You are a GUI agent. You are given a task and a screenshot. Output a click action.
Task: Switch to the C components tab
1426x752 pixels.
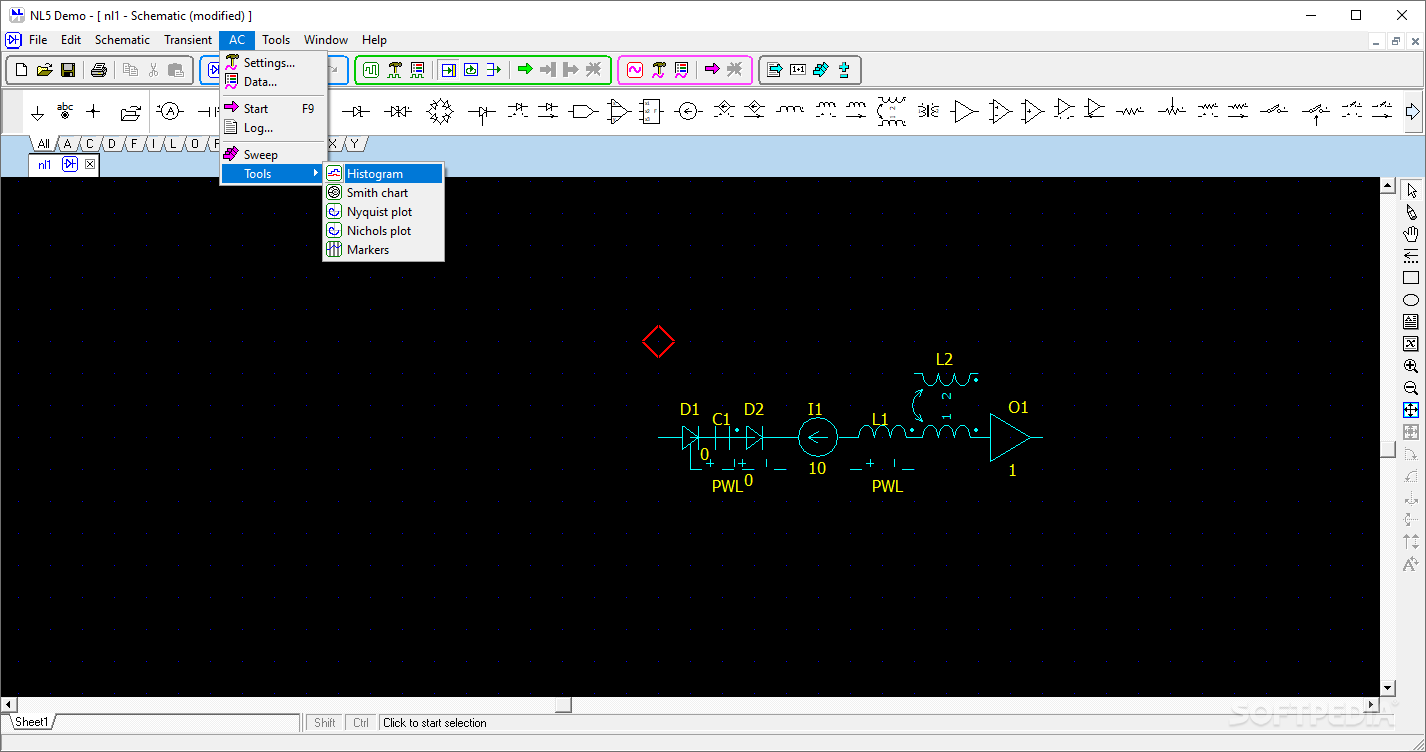90,144
